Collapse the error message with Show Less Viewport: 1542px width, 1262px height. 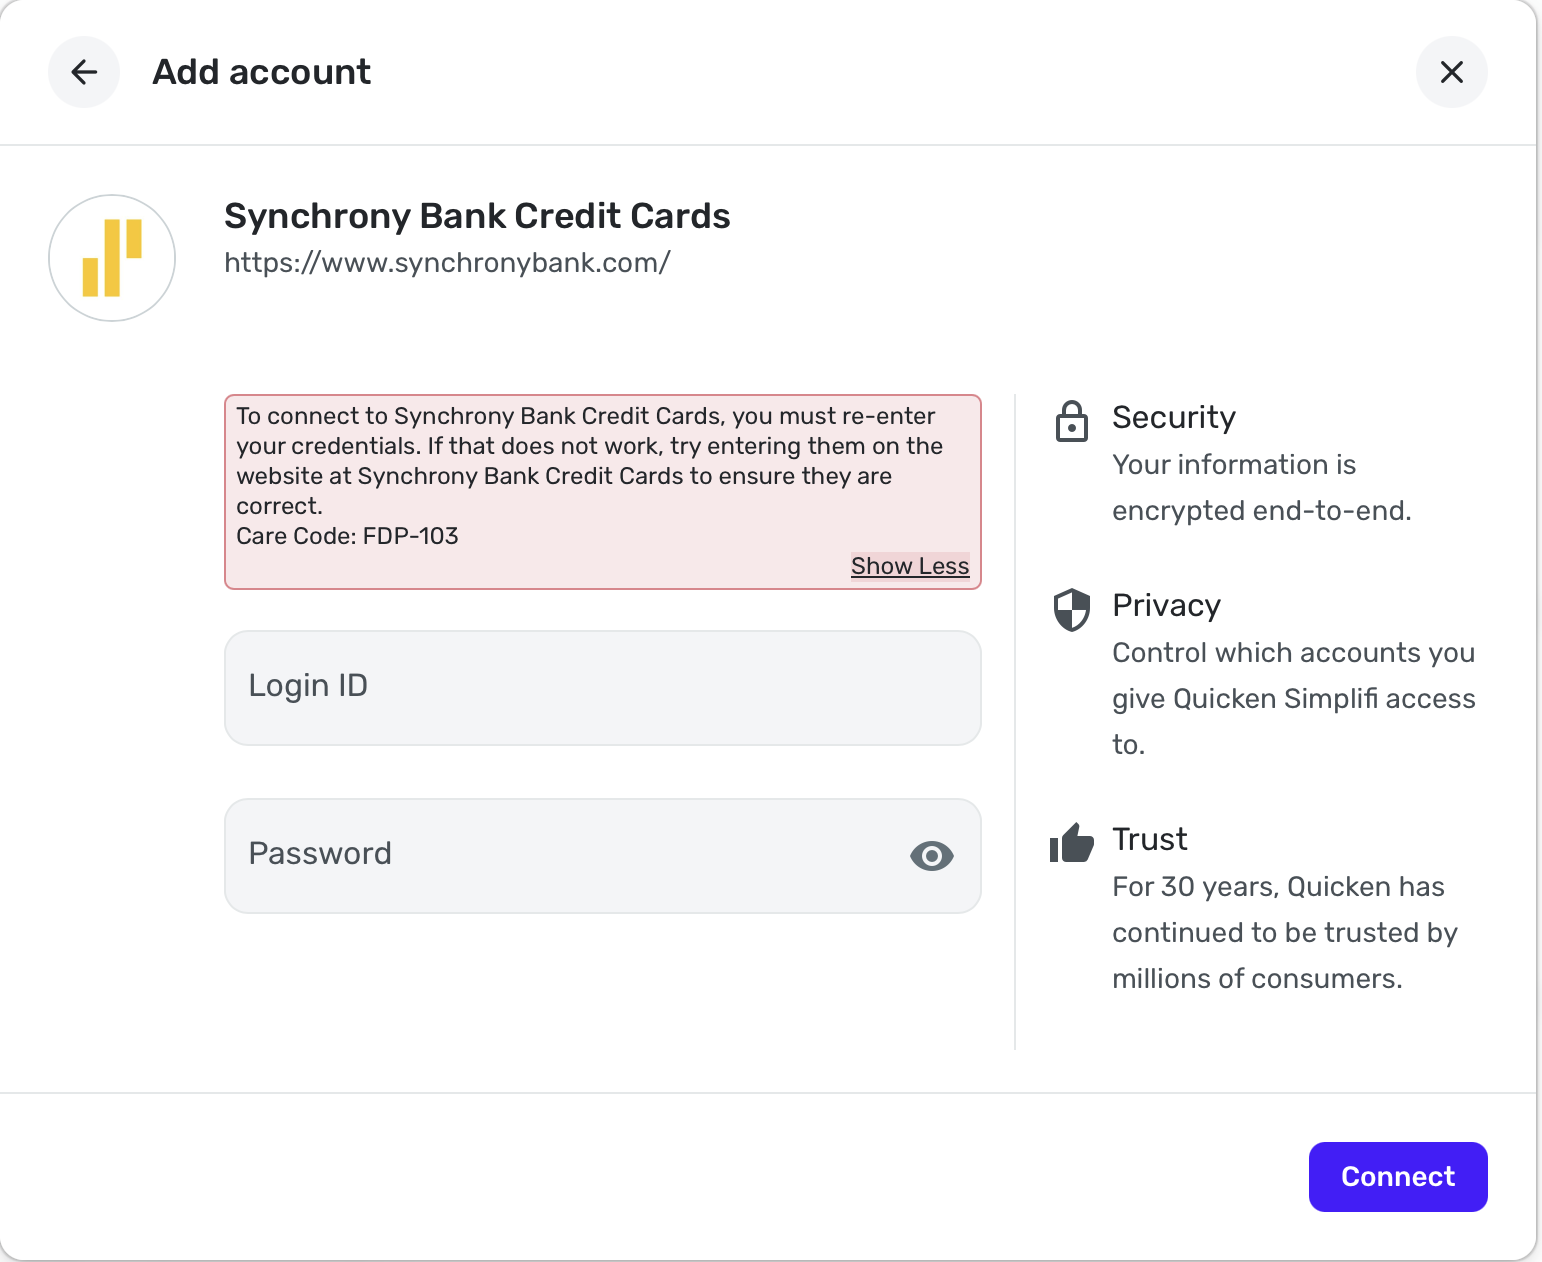tap(909, 566)
